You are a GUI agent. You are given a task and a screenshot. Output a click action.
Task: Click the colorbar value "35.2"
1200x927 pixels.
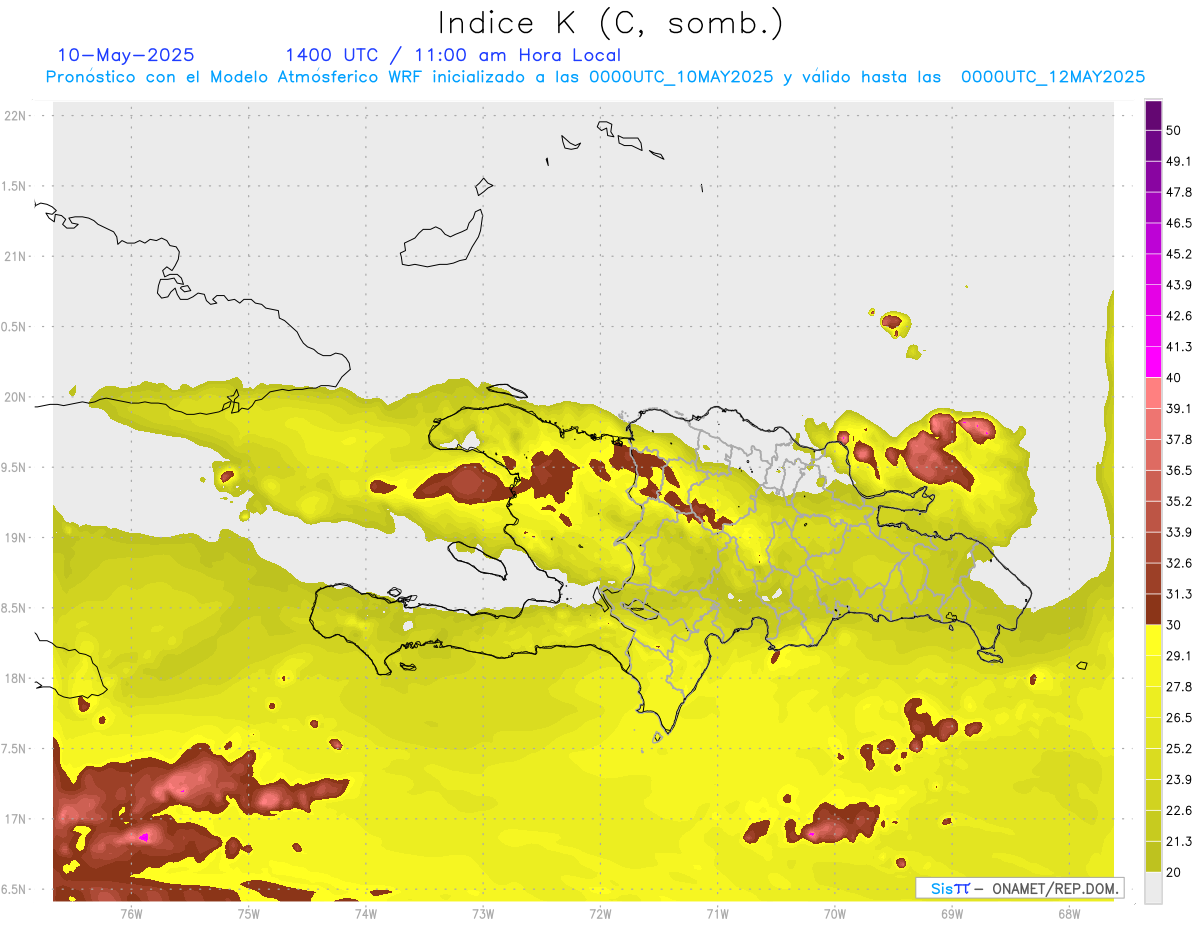click(x=1179, y=501)
